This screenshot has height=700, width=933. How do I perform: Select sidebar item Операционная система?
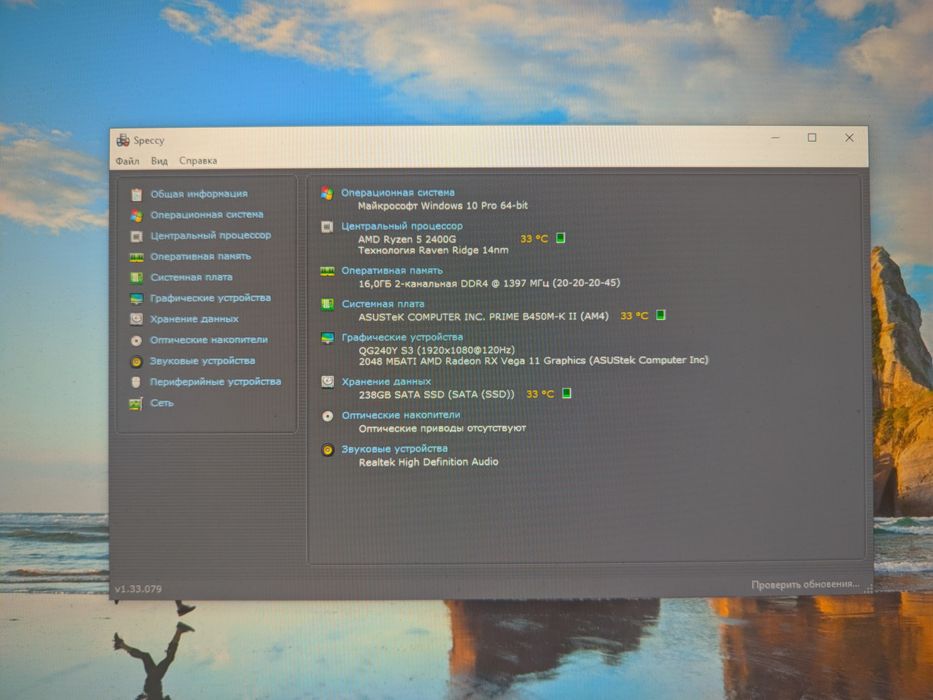[x=206, y=215]
